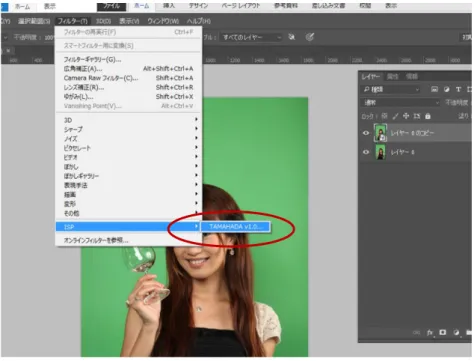Click the lock all padlock icon
This screenshot has height=361, width=474.
428,116
